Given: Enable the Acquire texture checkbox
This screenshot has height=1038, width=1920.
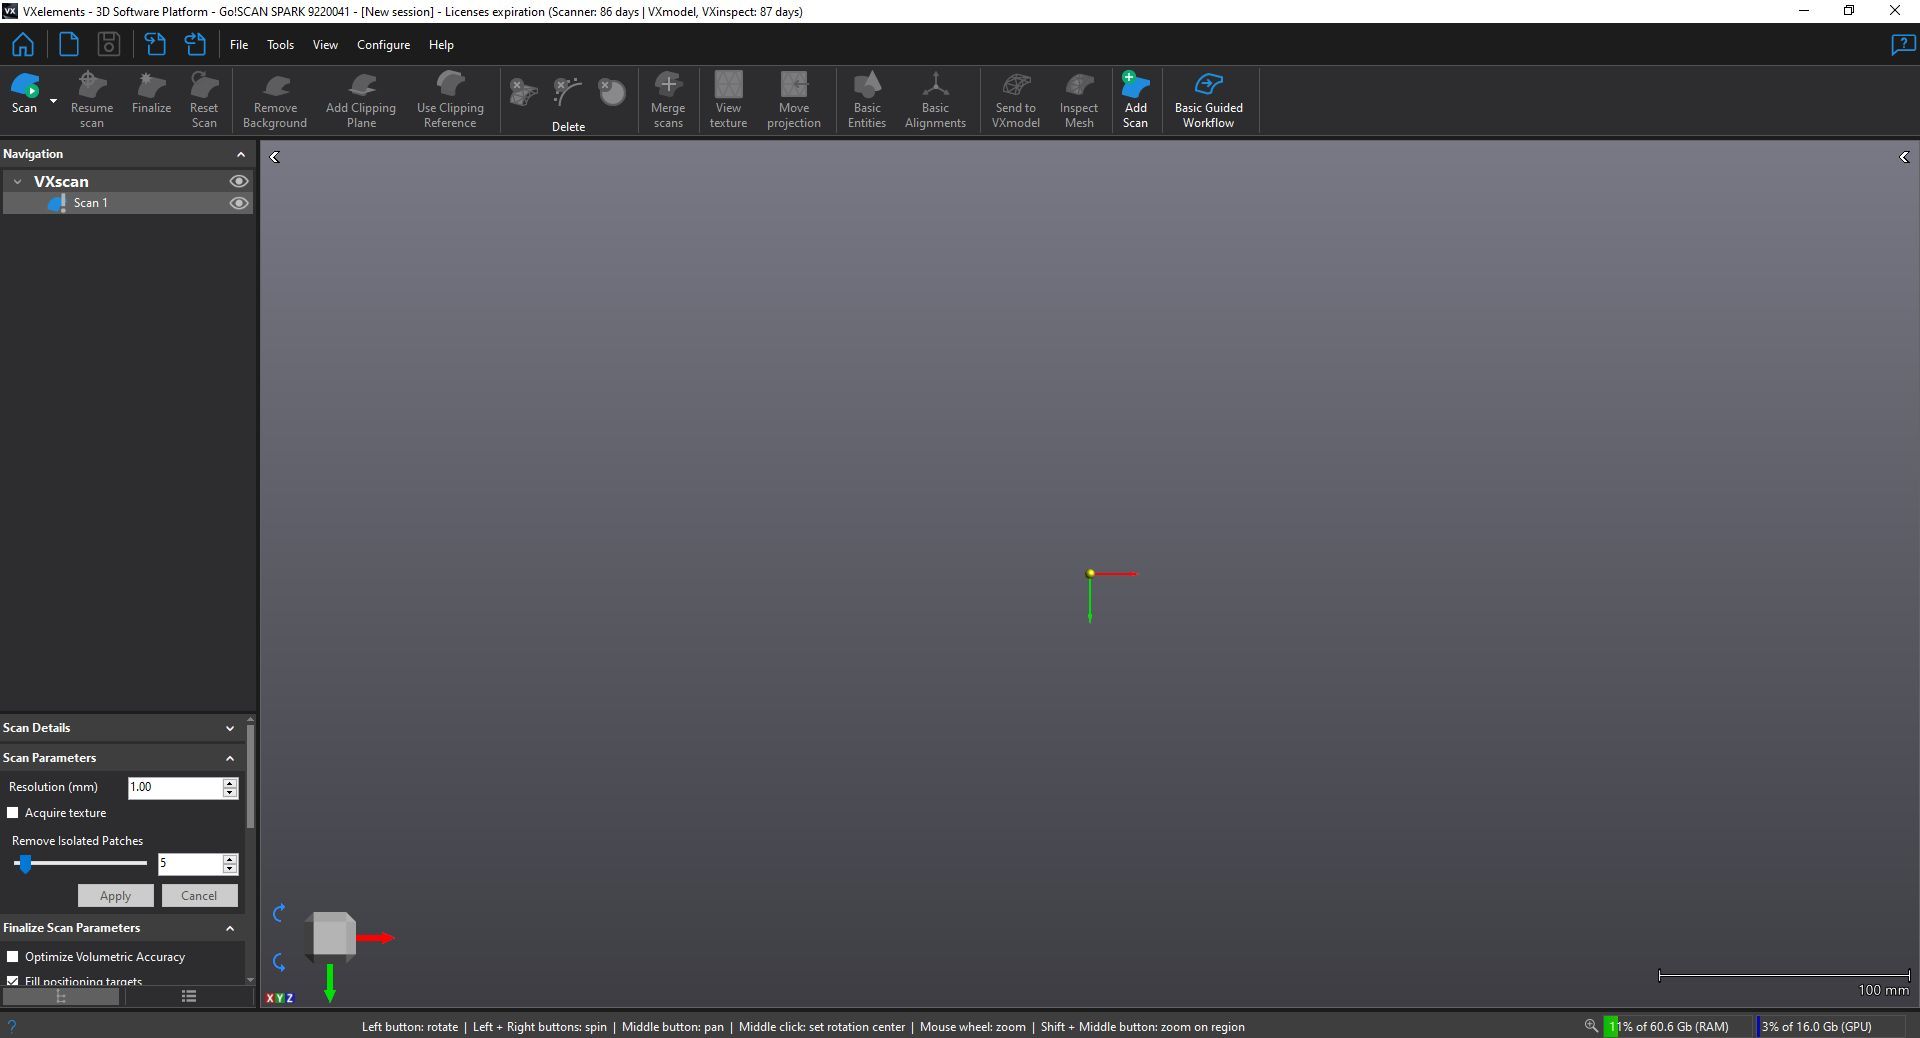Looking at the screenshot, I should [15, 813].
